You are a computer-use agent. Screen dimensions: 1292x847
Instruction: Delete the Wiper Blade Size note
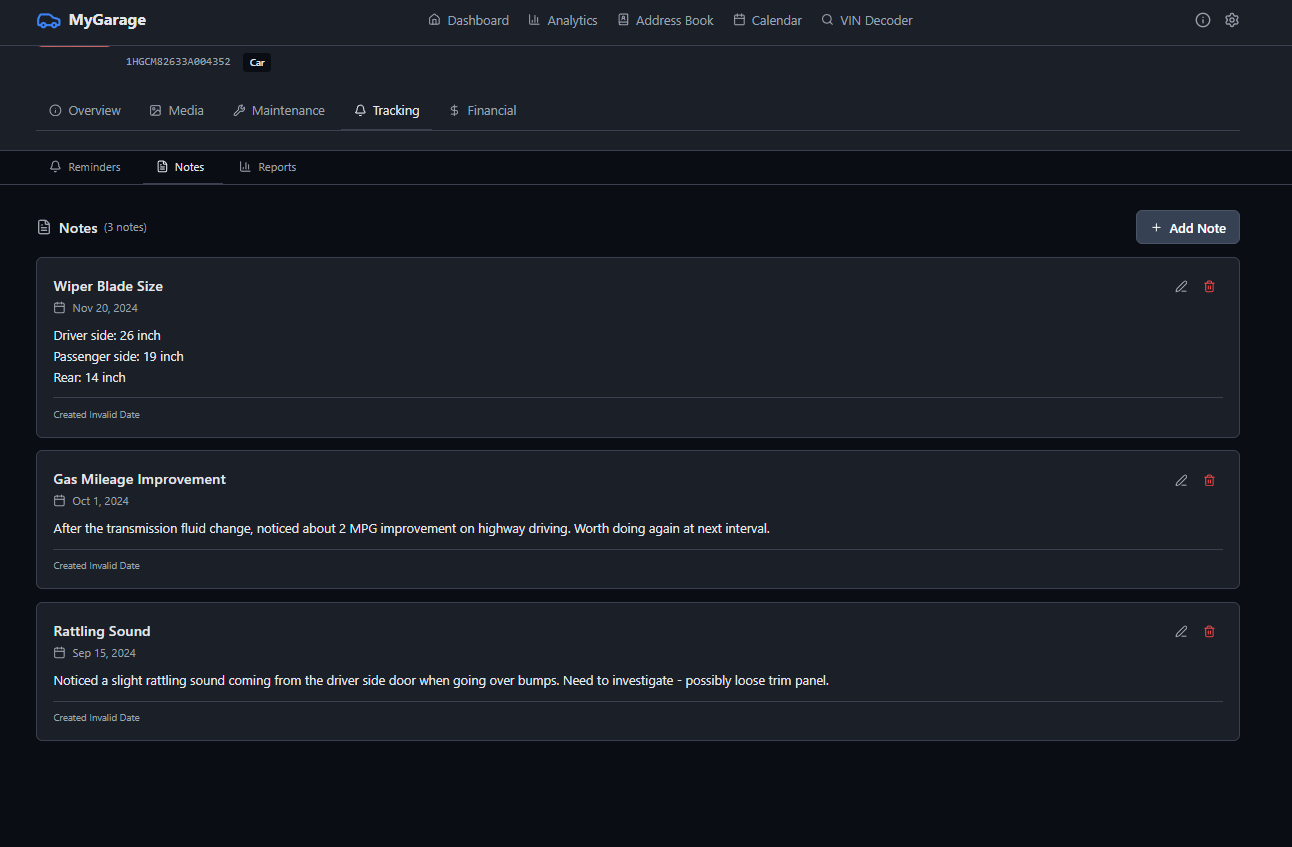pos(1209,287)
